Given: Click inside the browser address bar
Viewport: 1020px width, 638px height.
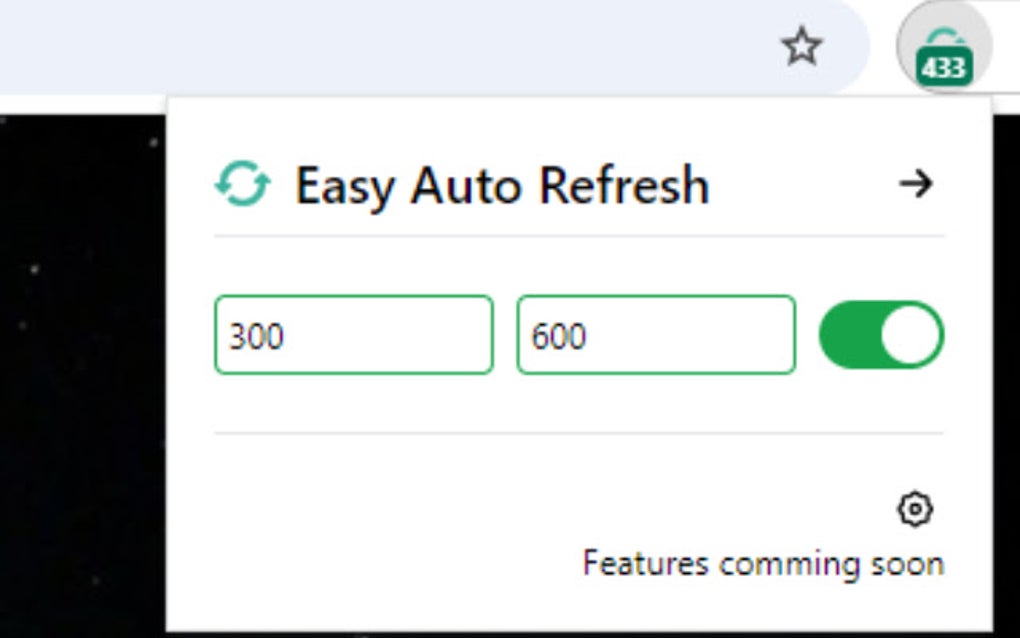Looking at the screenshot, I should pos(400,46).
